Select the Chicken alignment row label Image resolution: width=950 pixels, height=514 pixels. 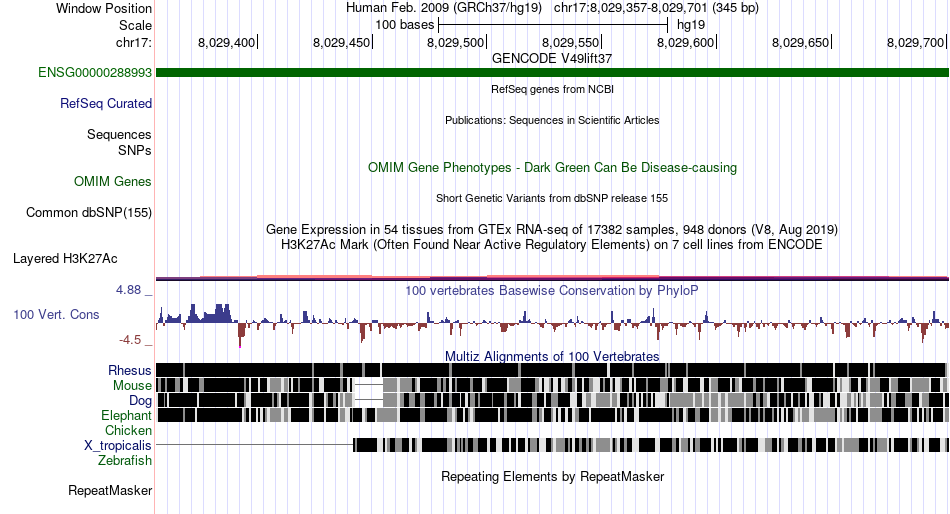click(128, 430)
